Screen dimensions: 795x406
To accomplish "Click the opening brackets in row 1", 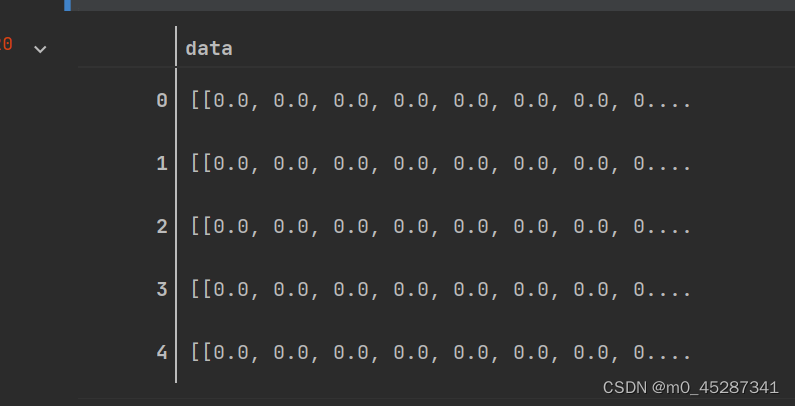I will 201,163.
